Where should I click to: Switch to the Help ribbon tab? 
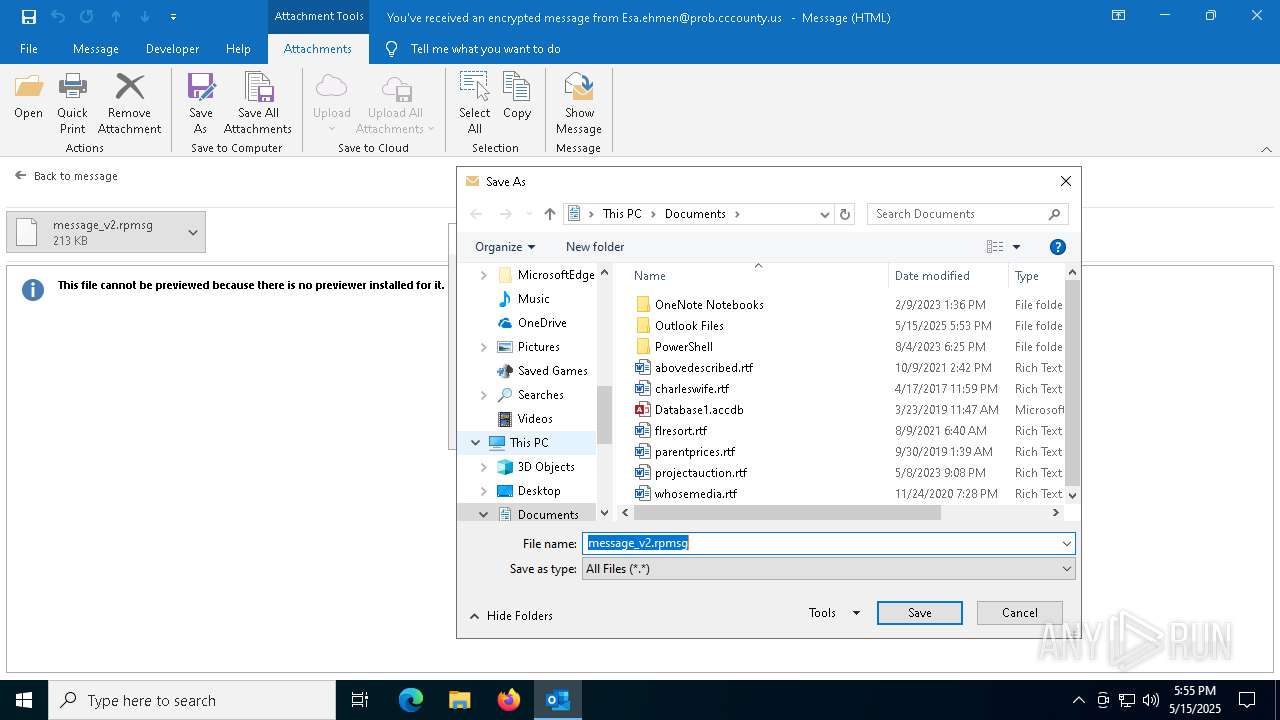coord(238,49)
